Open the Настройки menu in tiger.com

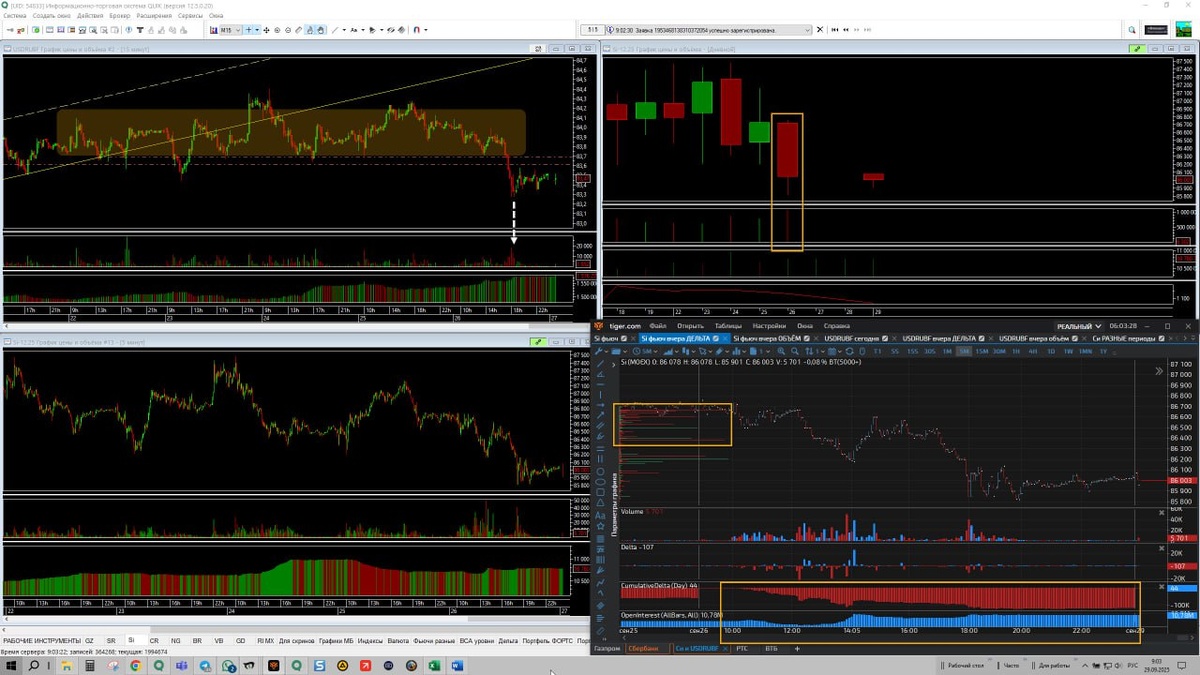coord(769,326)
